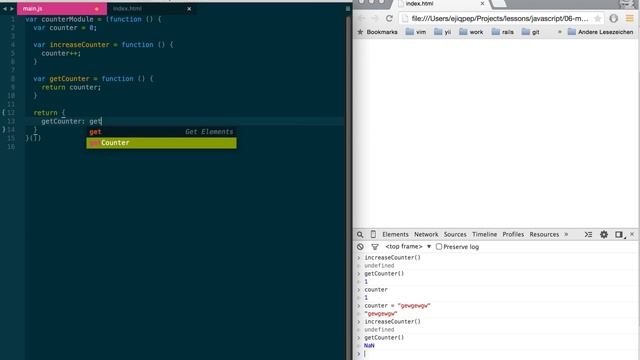
Task: Change DevTools dock side
Action: click(619, 235)
